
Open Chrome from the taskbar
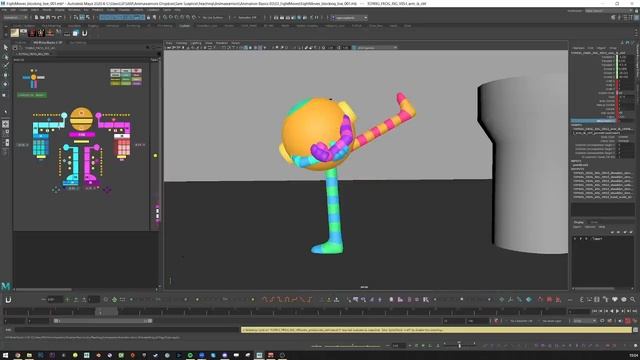click(18, 356)
